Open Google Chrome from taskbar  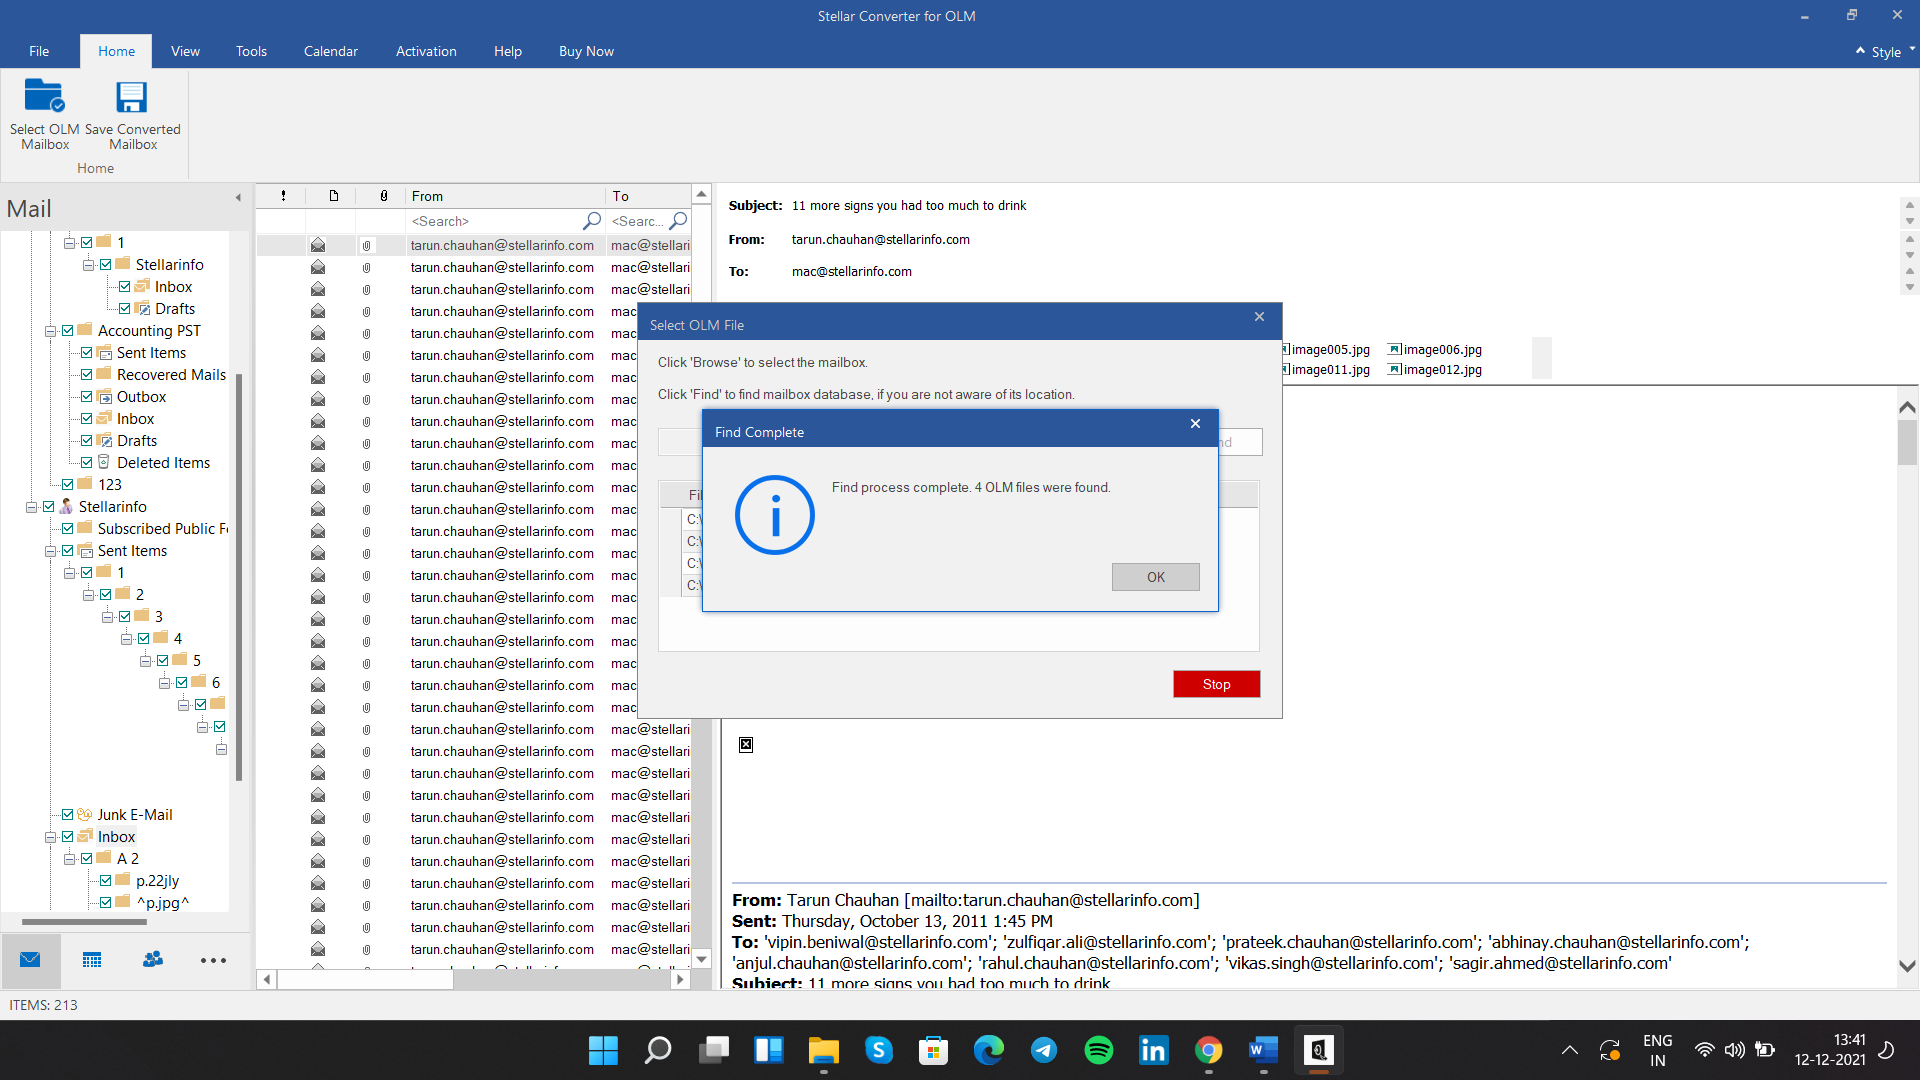point(1208,1050)
